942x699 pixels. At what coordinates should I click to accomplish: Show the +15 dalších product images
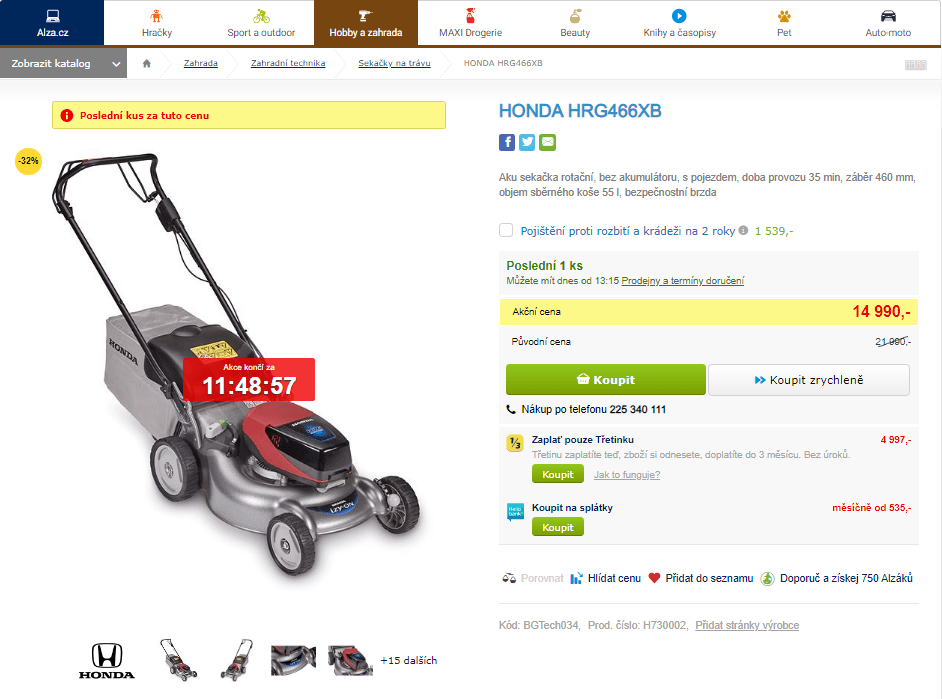(x=409, y=661)
